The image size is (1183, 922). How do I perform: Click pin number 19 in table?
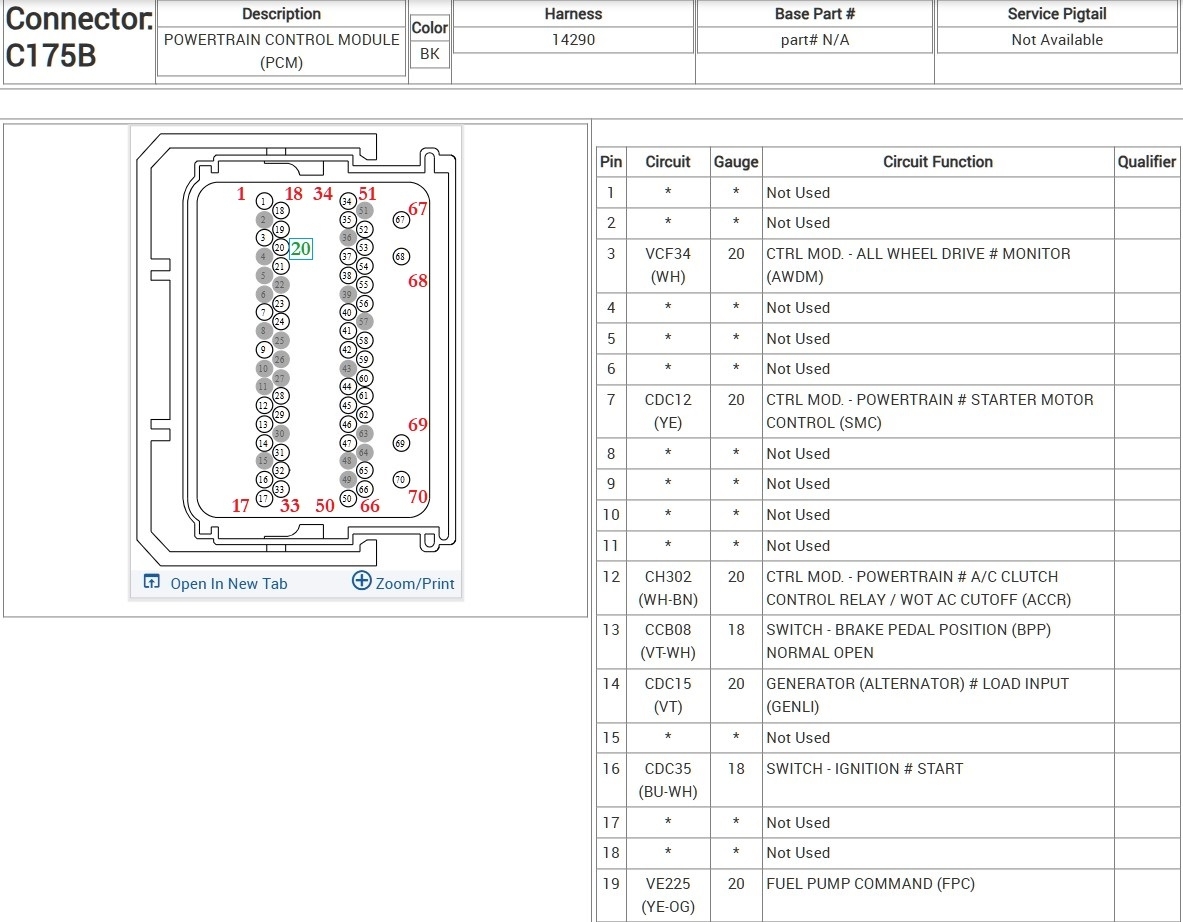coord(611,884)
